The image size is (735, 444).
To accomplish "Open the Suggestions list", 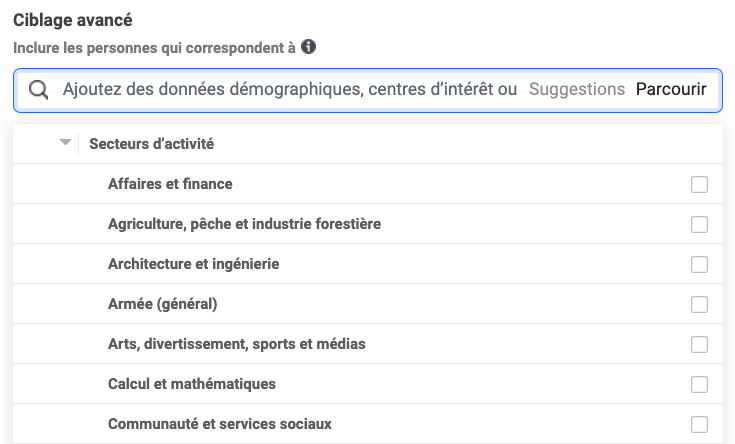I will click(576, 90).
